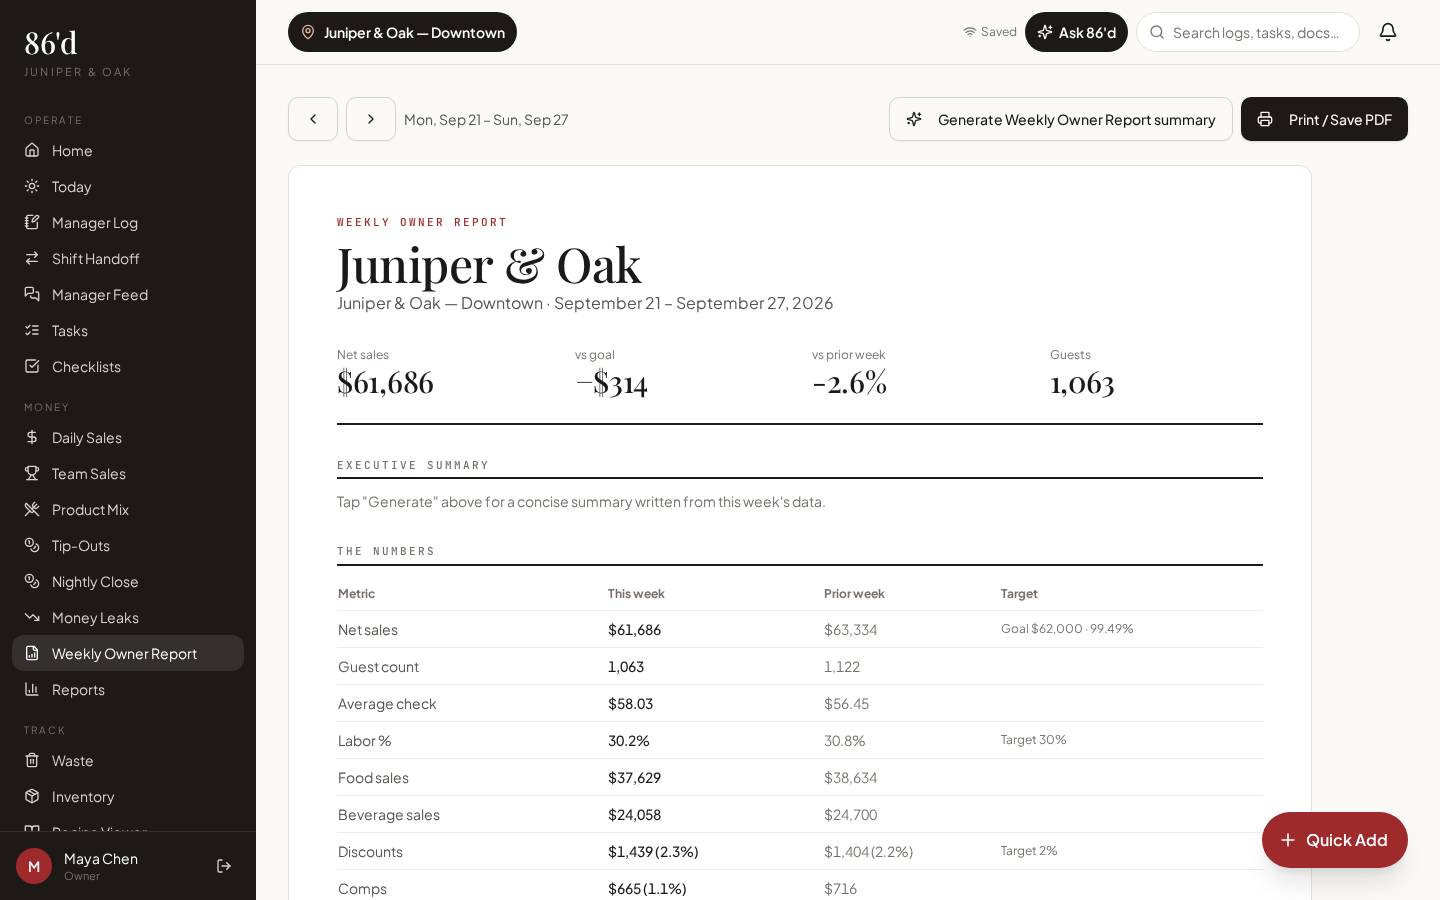
Task: Click the Discounts $1,439 (2.3%) value
Action: (x=653, y=851)
